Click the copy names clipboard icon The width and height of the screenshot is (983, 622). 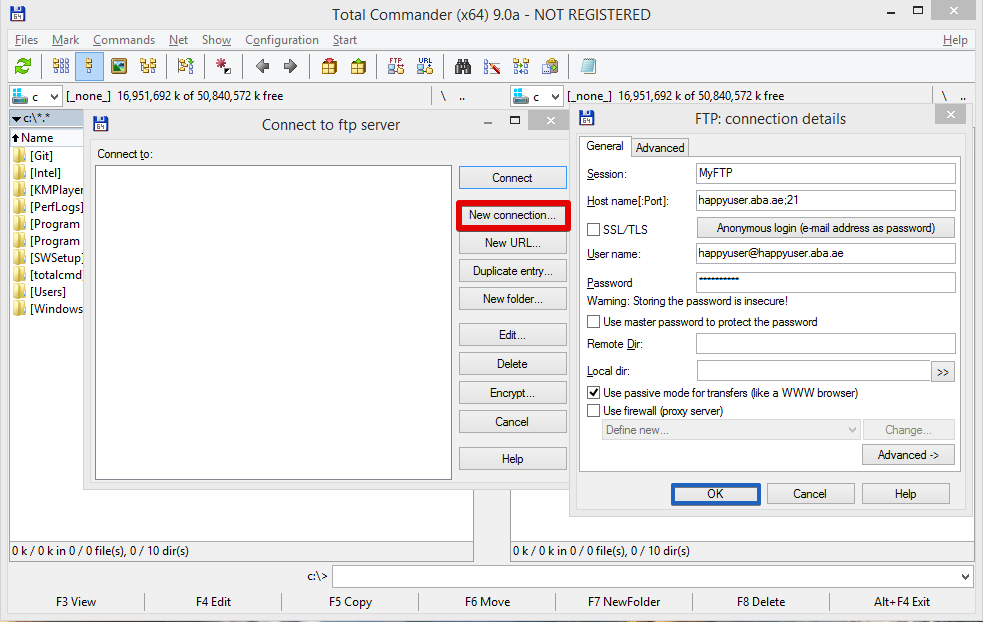(550, 66)
